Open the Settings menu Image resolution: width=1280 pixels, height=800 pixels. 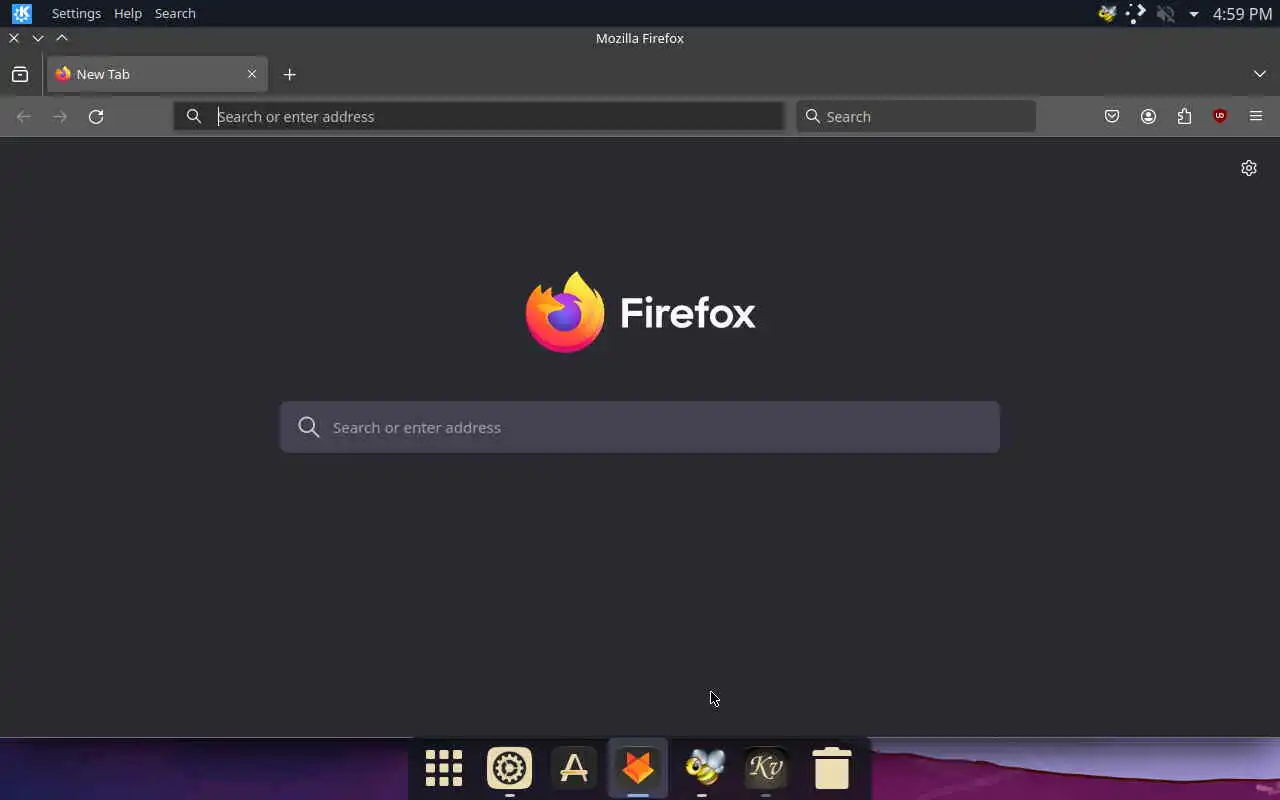pyautogui.click(x=76, y=13)
